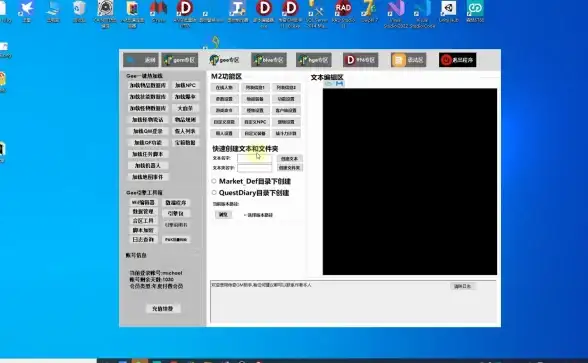Image resolution: width=588 pixels, height=363 pixels.
Task: Open the 日志查询 tool
Action: click(143, 240)
